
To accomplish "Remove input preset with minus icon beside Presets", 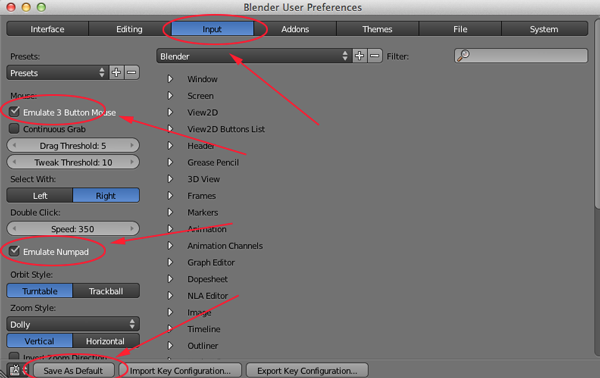I will [132, 72].
